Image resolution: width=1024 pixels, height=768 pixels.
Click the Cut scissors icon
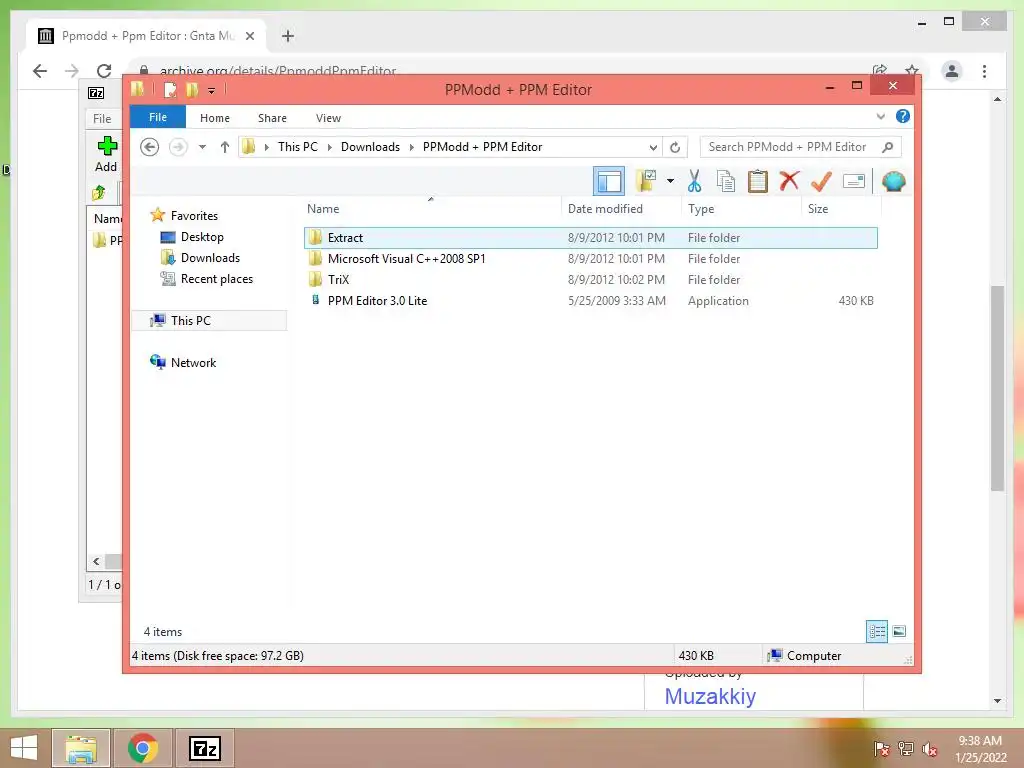tap(694, 181)
